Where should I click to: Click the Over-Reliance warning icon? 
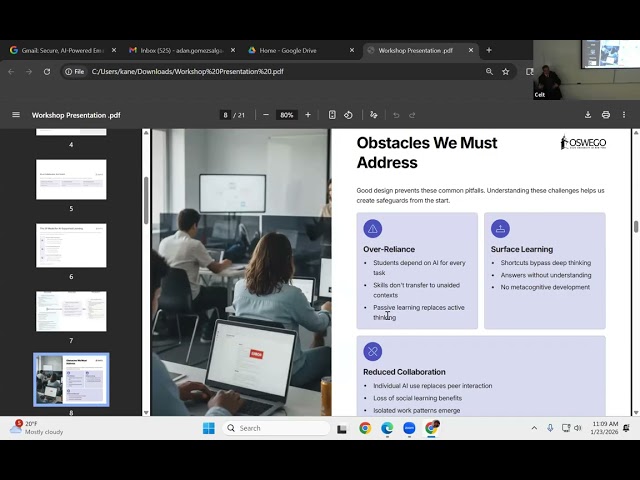(373, 229)
